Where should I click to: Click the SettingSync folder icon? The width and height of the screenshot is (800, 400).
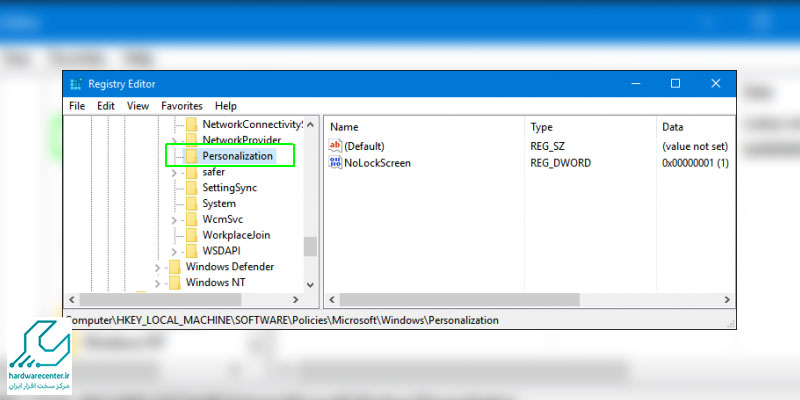tap(191, 188)
